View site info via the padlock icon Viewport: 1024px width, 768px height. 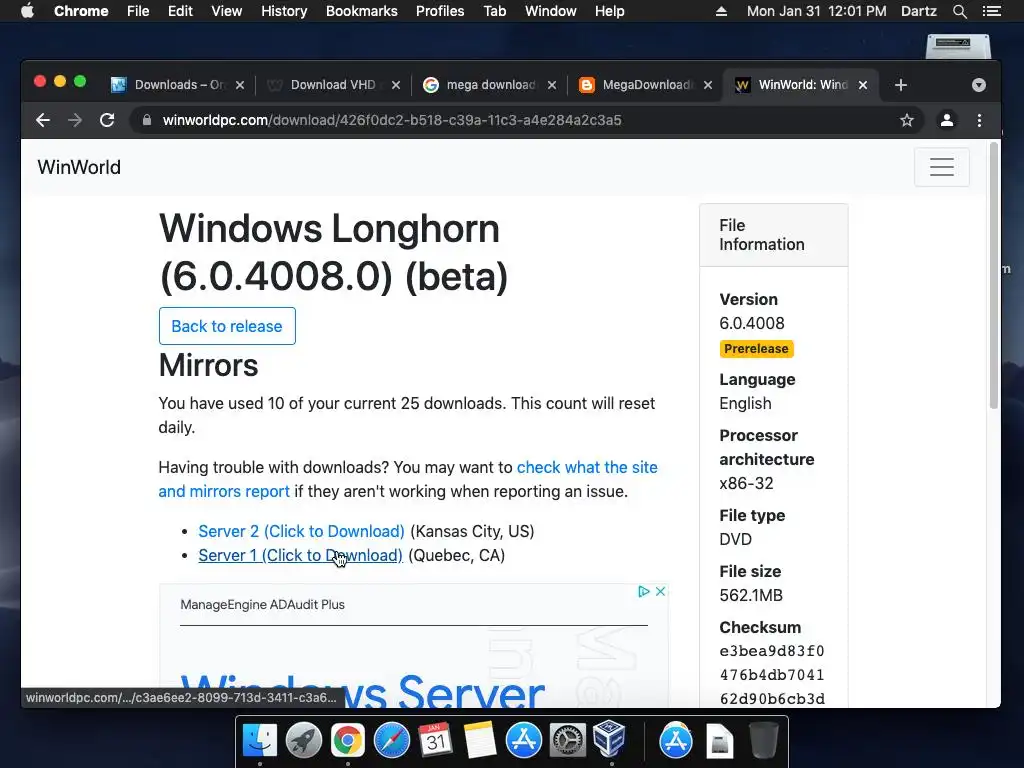(x=147, y=120)
